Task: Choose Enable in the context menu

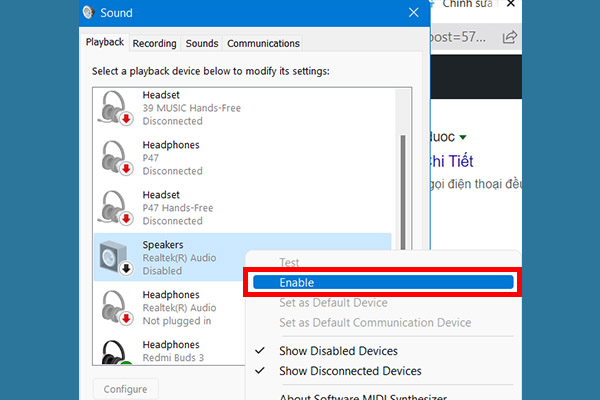Action: pyautogui.click(x=383, y=282)
